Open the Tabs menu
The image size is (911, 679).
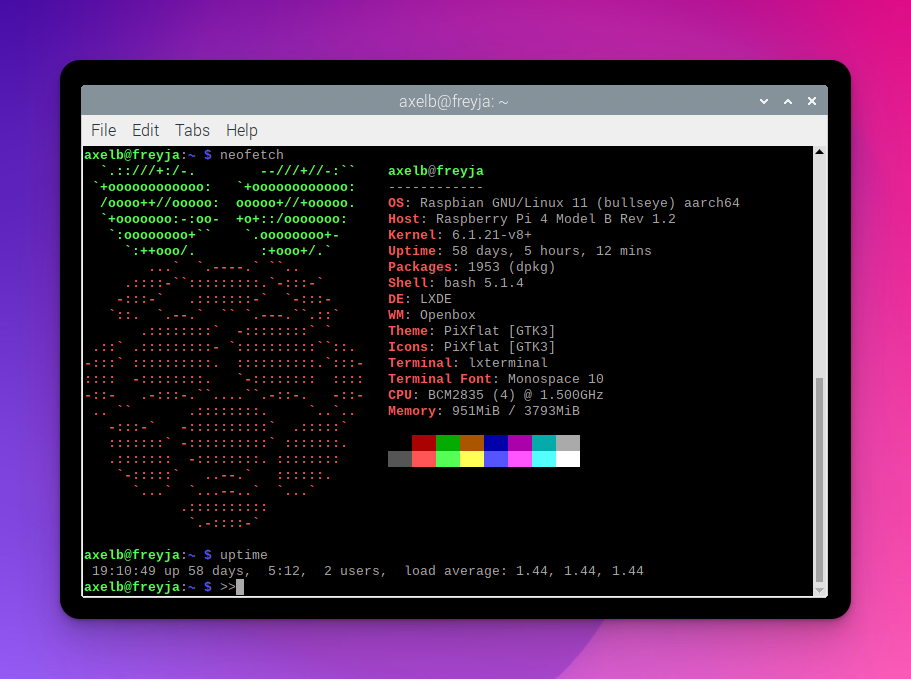pyautogui.click(x=192, y=130)
